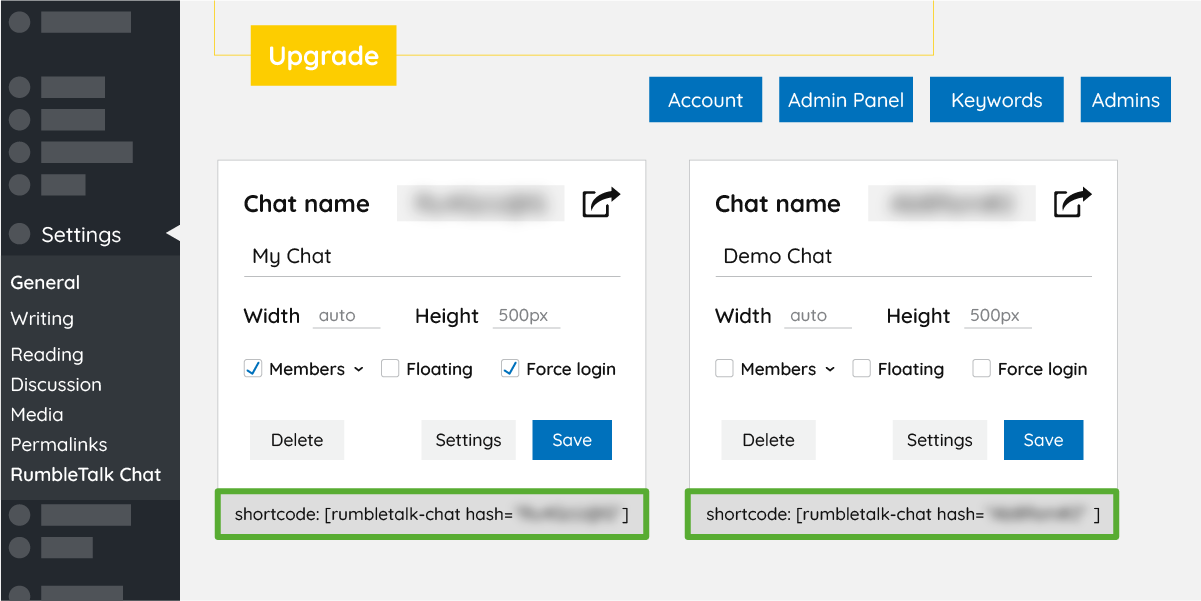Collapse the Settings submenu arrow

point(174,234)
